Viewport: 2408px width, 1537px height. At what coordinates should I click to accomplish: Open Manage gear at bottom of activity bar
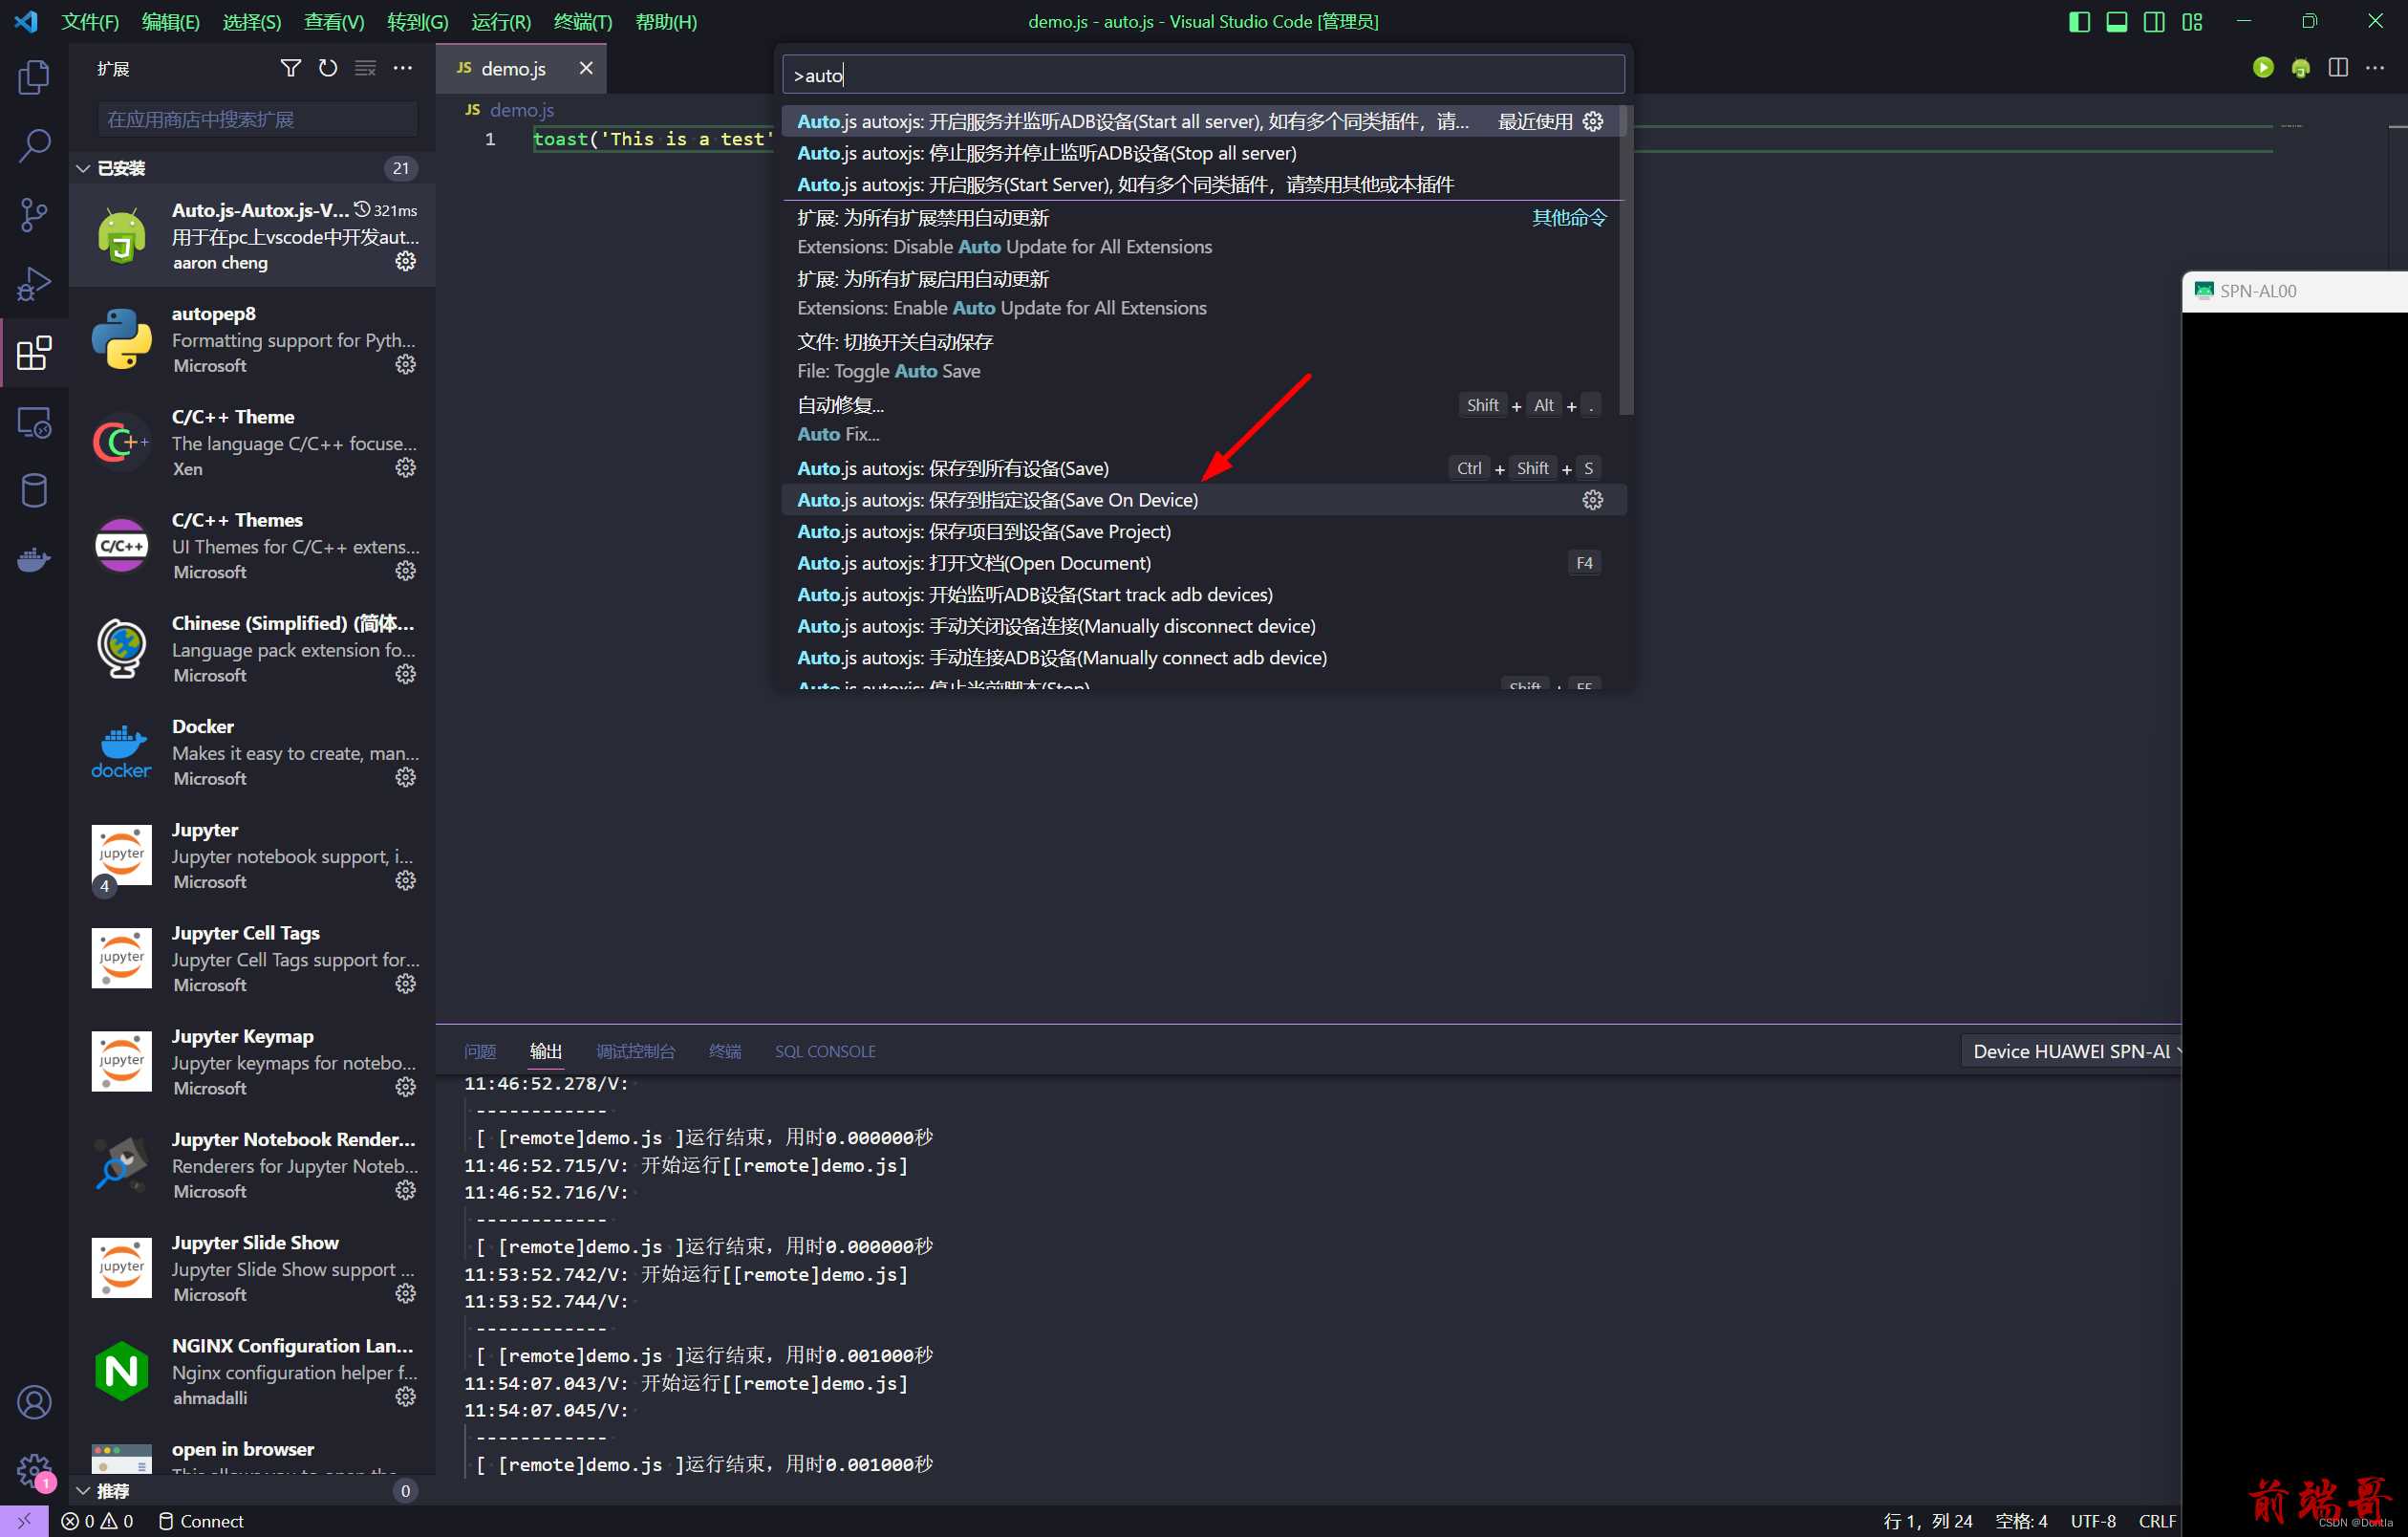pyautogui.click(x=34, y=1471)
